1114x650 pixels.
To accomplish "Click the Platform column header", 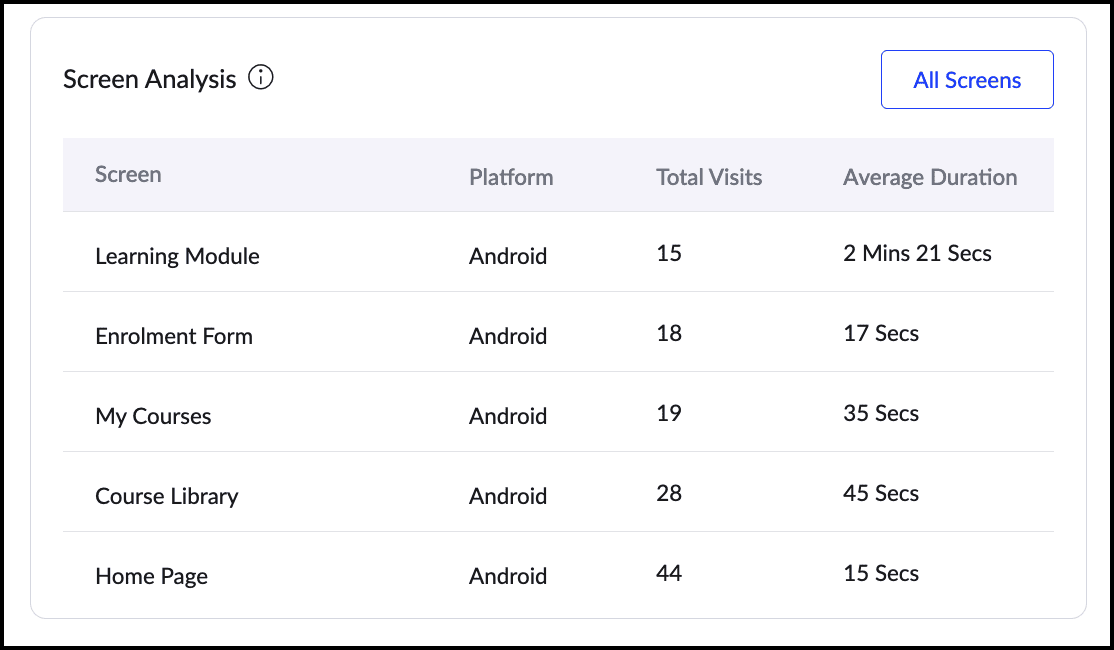I will 510,177.
